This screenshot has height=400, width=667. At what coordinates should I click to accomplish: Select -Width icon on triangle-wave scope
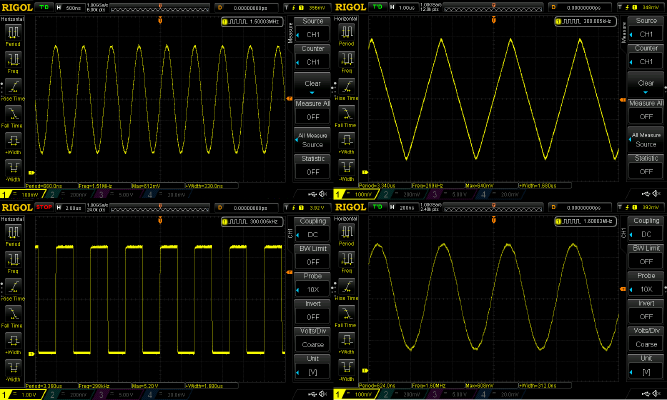click(347, 167)
